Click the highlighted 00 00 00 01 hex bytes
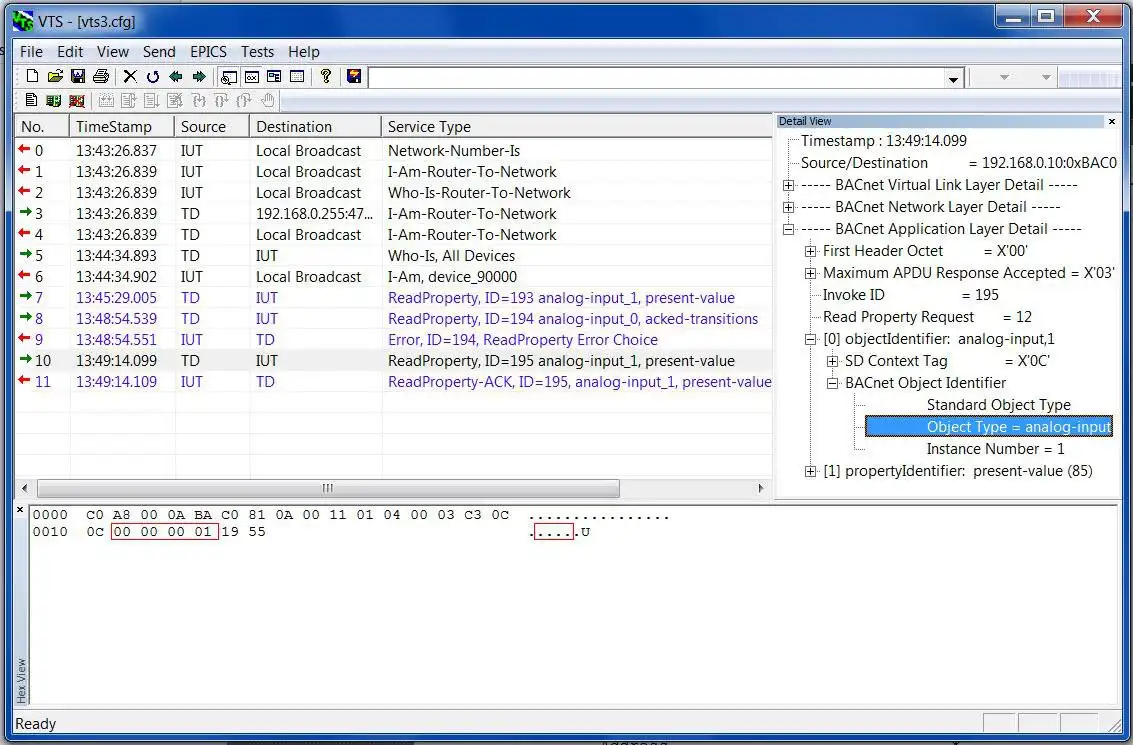1133x745 pixels. coord(165,532)
